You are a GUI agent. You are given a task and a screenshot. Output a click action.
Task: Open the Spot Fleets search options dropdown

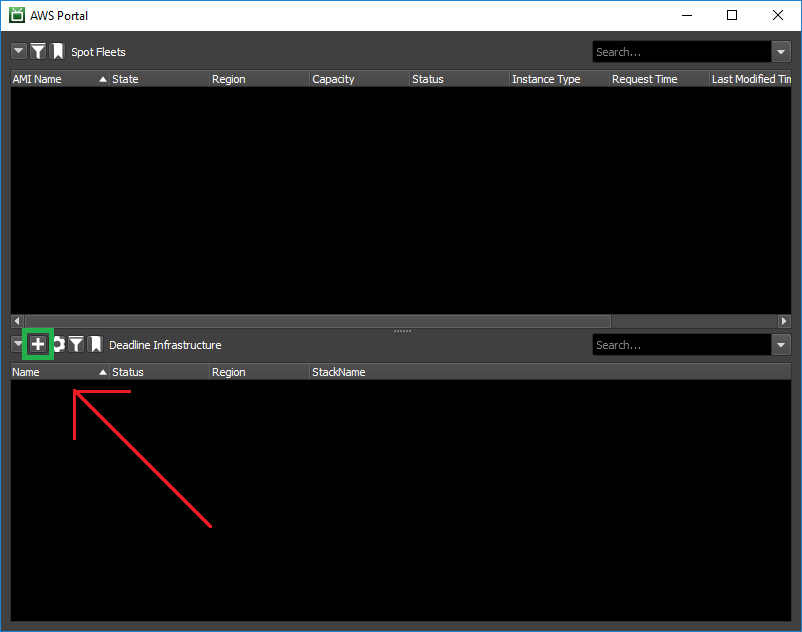781,52
